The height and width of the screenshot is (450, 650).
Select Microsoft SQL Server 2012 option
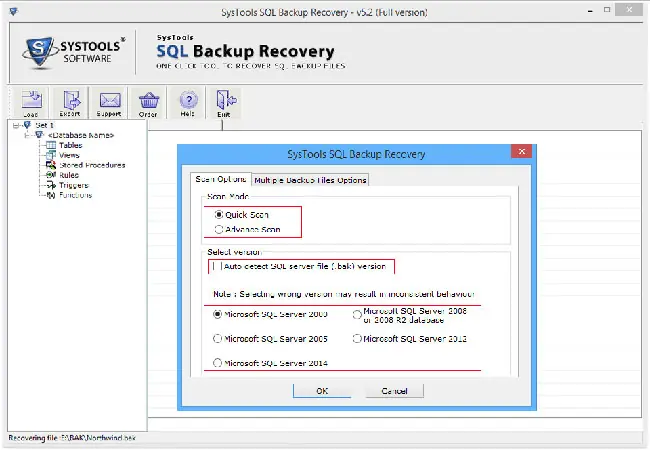[357, 339]
